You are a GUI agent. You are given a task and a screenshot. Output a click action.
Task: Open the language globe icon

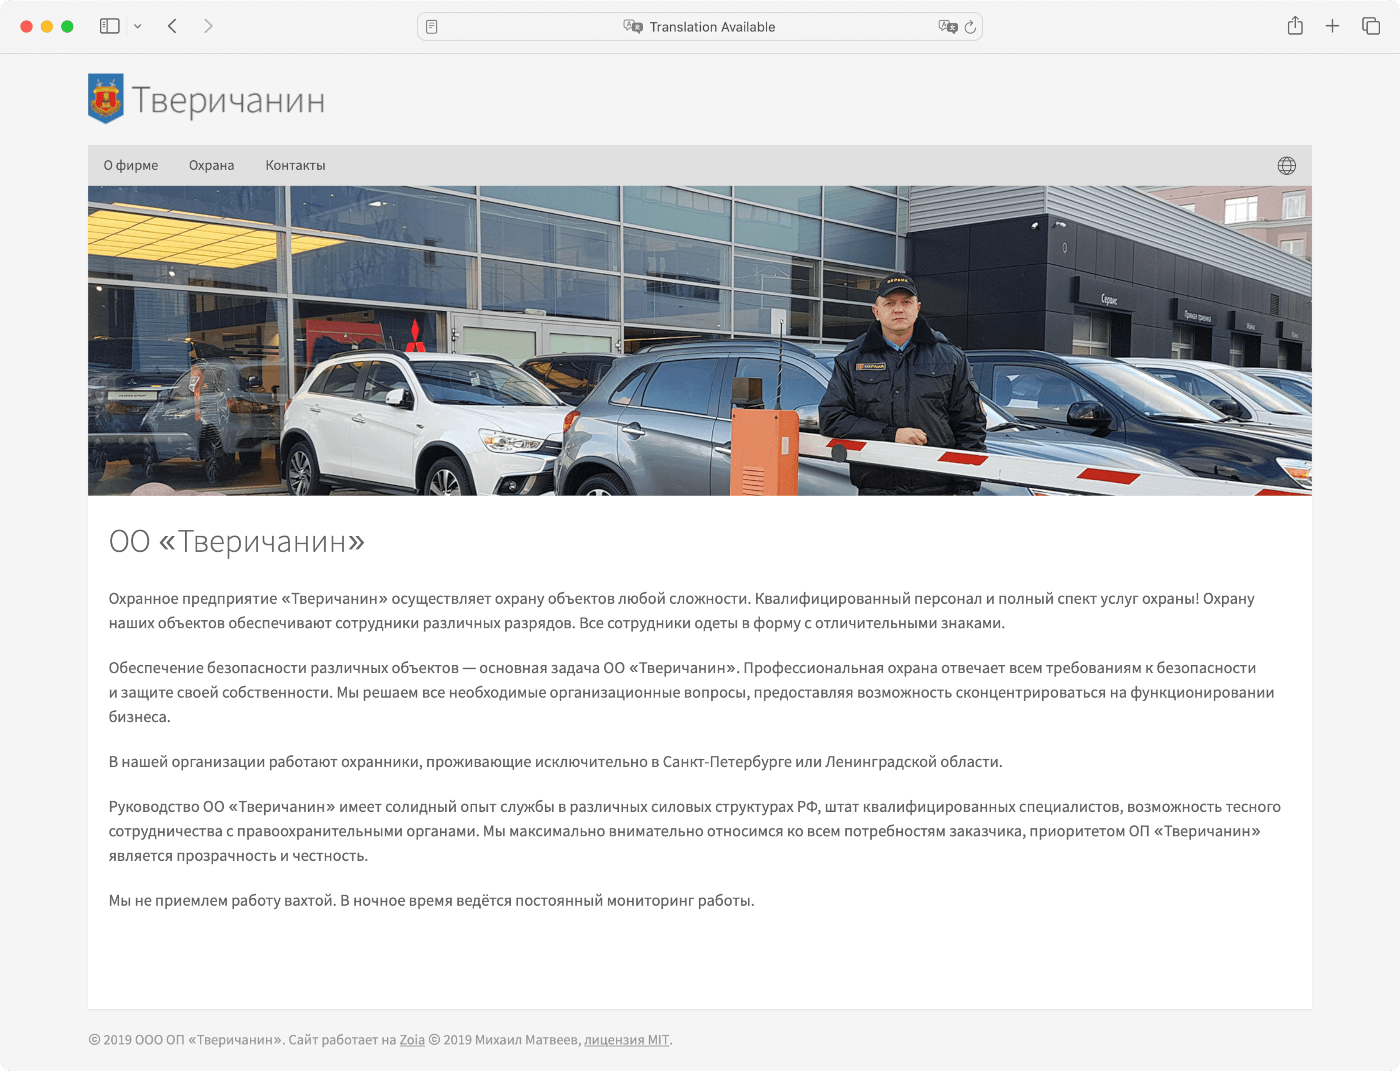(1287, 166)
